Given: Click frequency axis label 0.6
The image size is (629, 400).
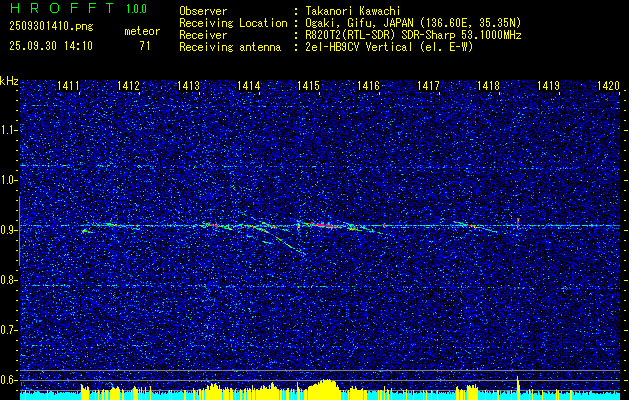Looking at the screenshot, I should 9,380.
